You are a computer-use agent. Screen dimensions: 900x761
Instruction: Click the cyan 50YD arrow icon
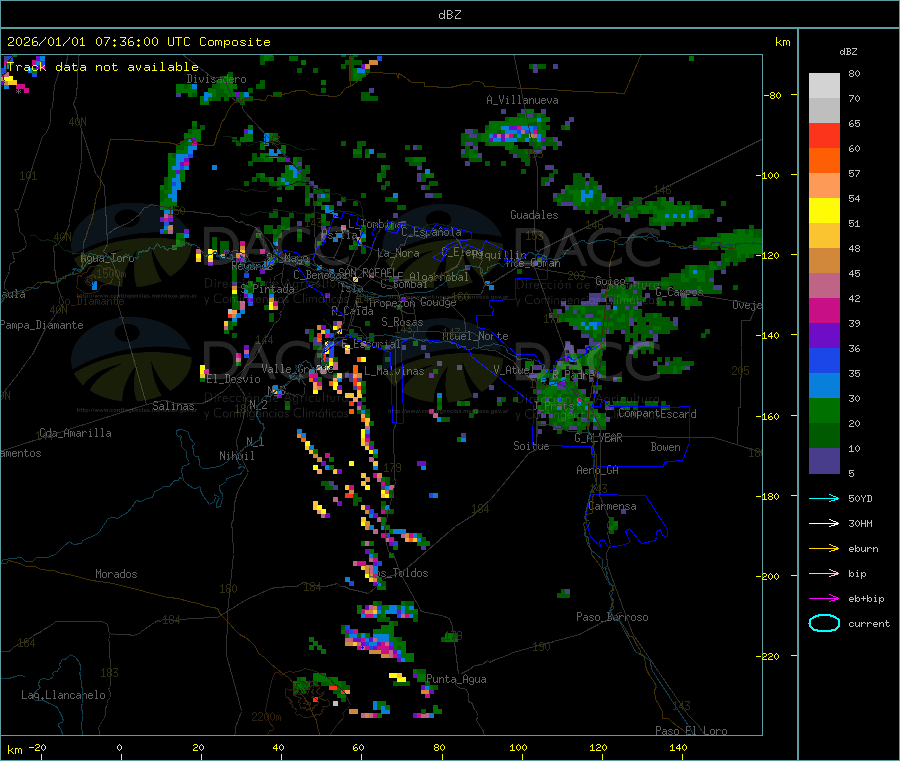click(824, 498)
